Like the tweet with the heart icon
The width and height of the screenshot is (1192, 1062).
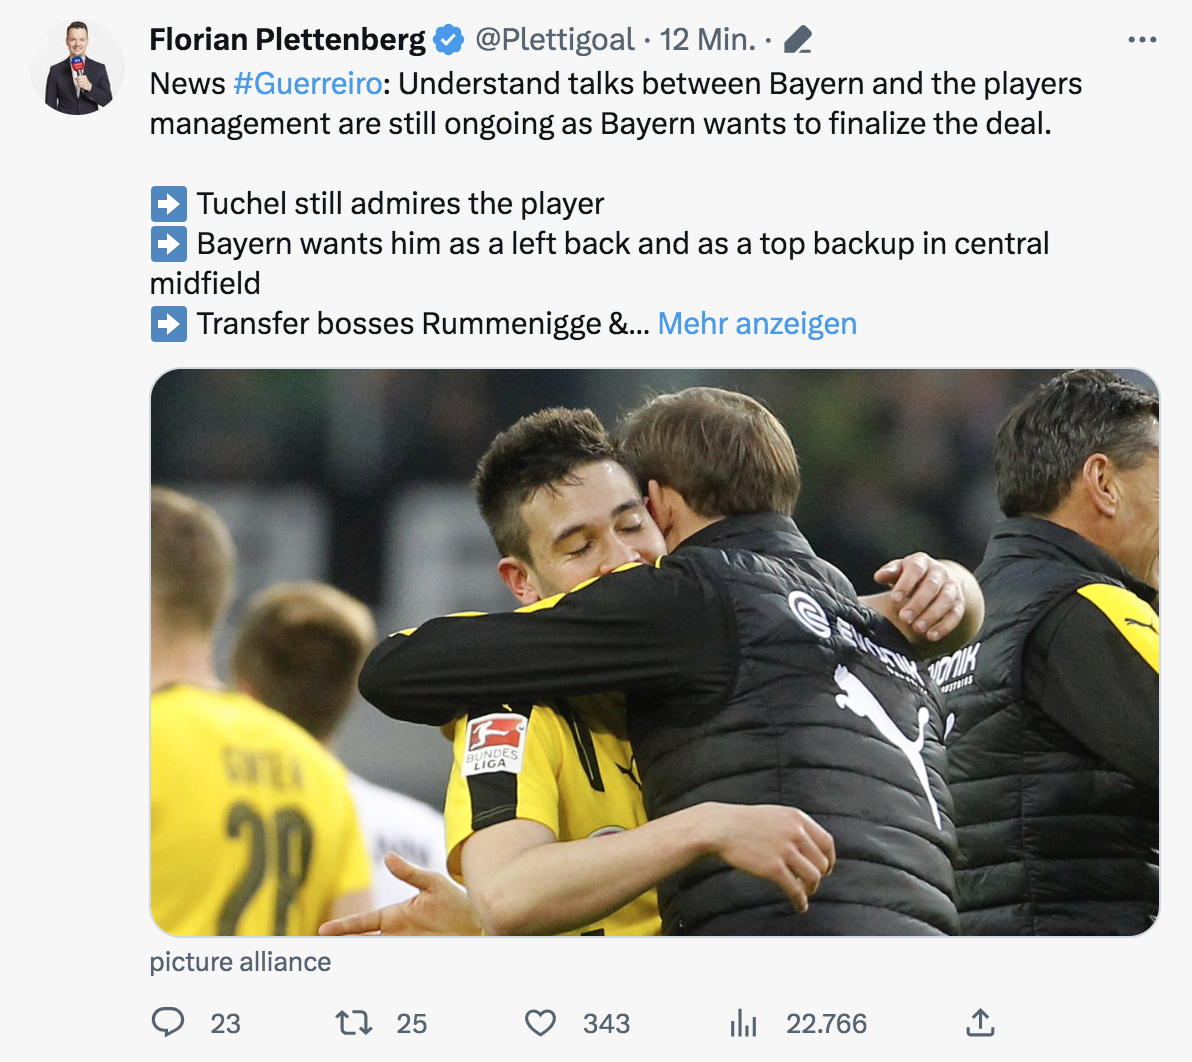(x=540, y=1022)
